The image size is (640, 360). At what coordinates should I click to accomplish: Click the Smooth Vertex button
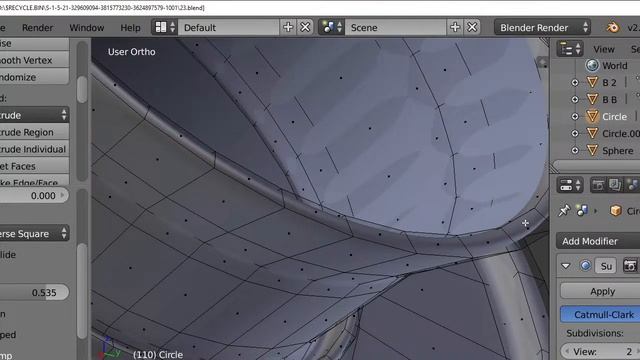(34, 60)
